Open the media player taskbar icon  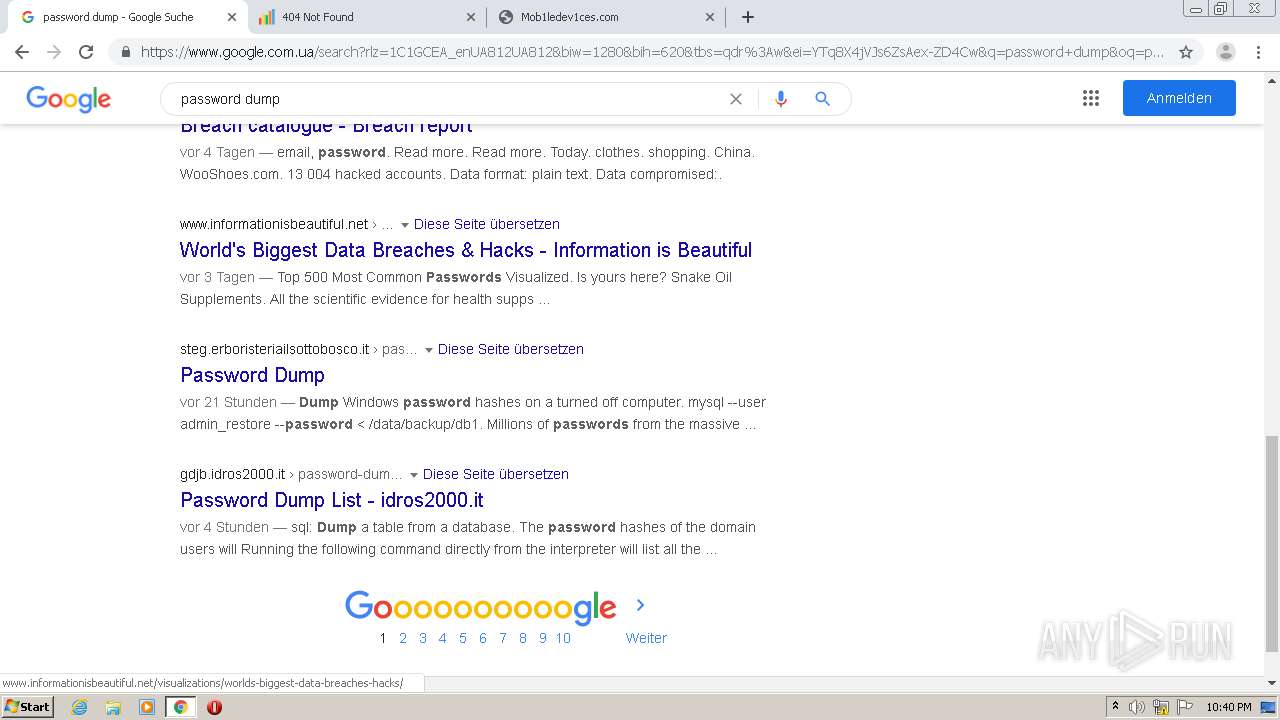pos(147,707)
